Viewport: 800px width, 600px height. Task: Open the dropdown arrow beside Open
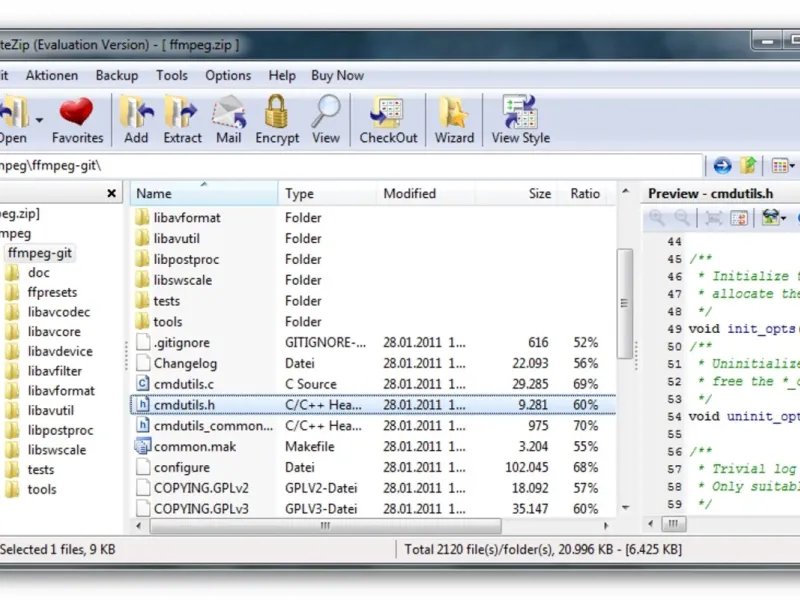pyautogui.click(x=39, y=120)
